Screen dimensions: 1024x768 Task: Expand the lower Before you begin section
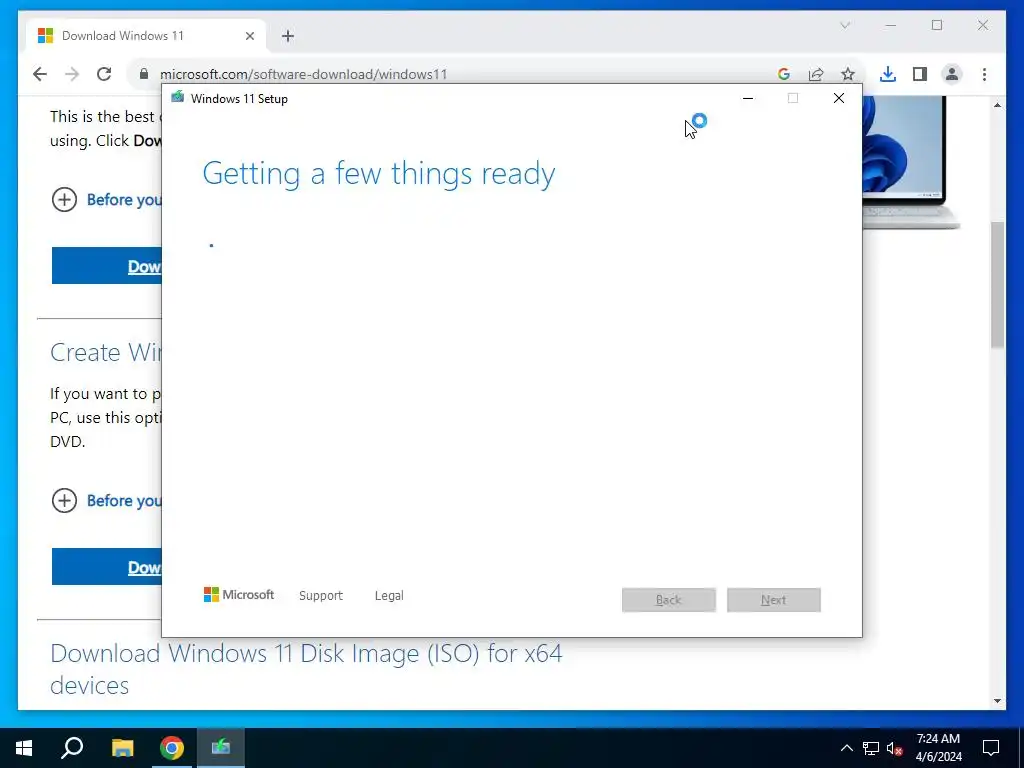coord(106,500)
